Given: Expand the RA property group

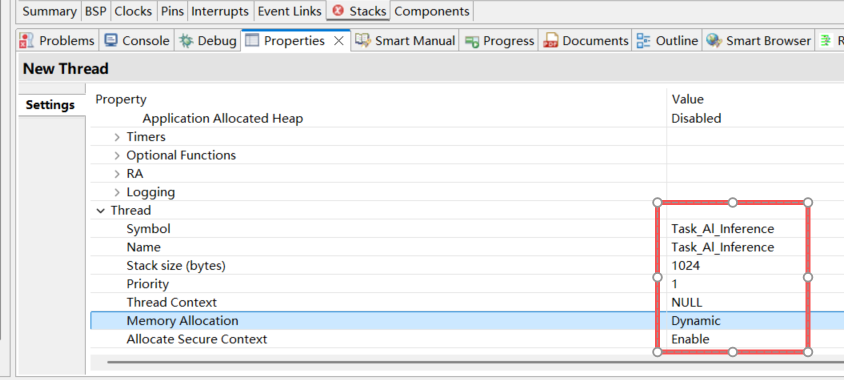Looking at the screenshot, I should click(117, 174).
